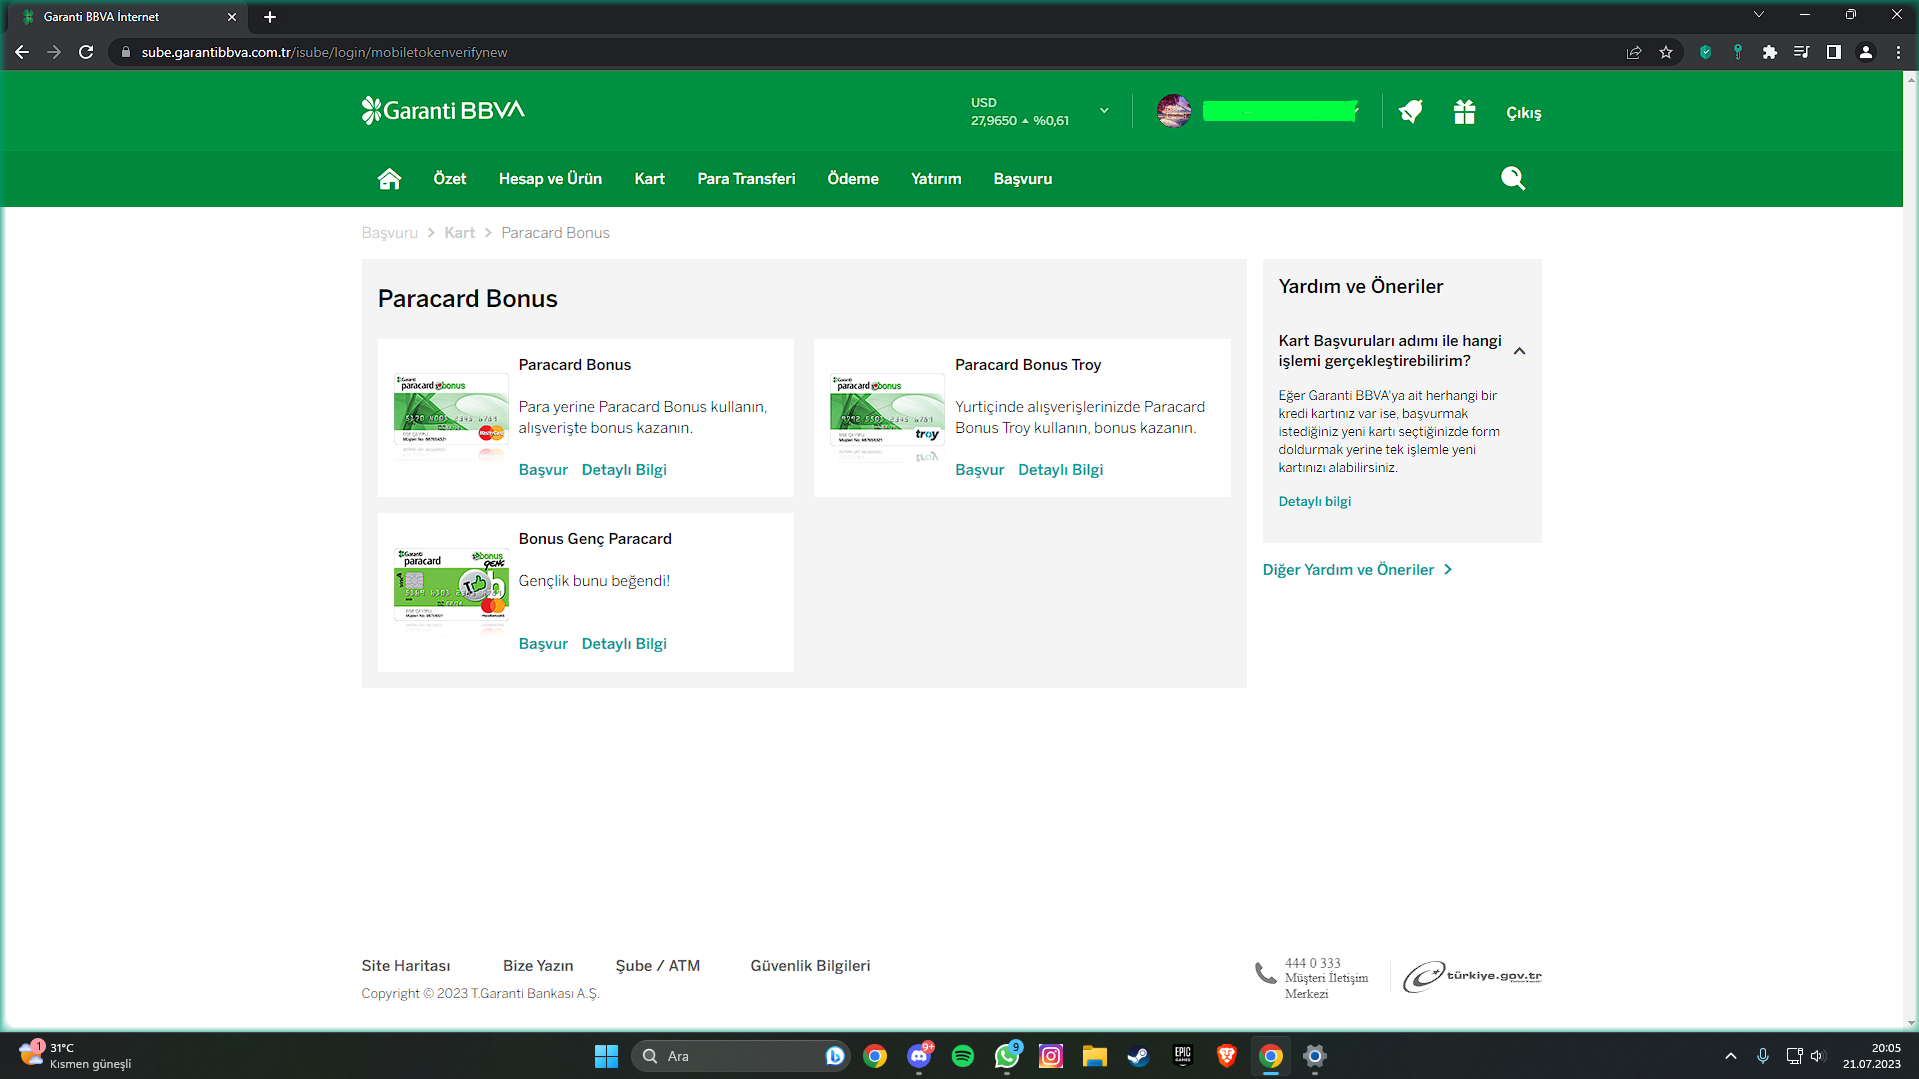This screenshot has height=1079, width=1919.
Task: Open the Yatırım menu
Action: click(x=936, y=179)
